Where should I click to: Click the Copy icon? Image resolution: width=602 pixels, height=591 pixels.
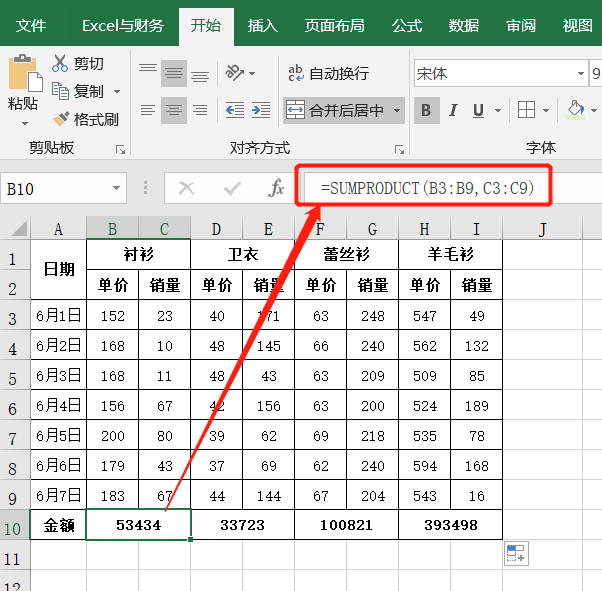point(60,91)
